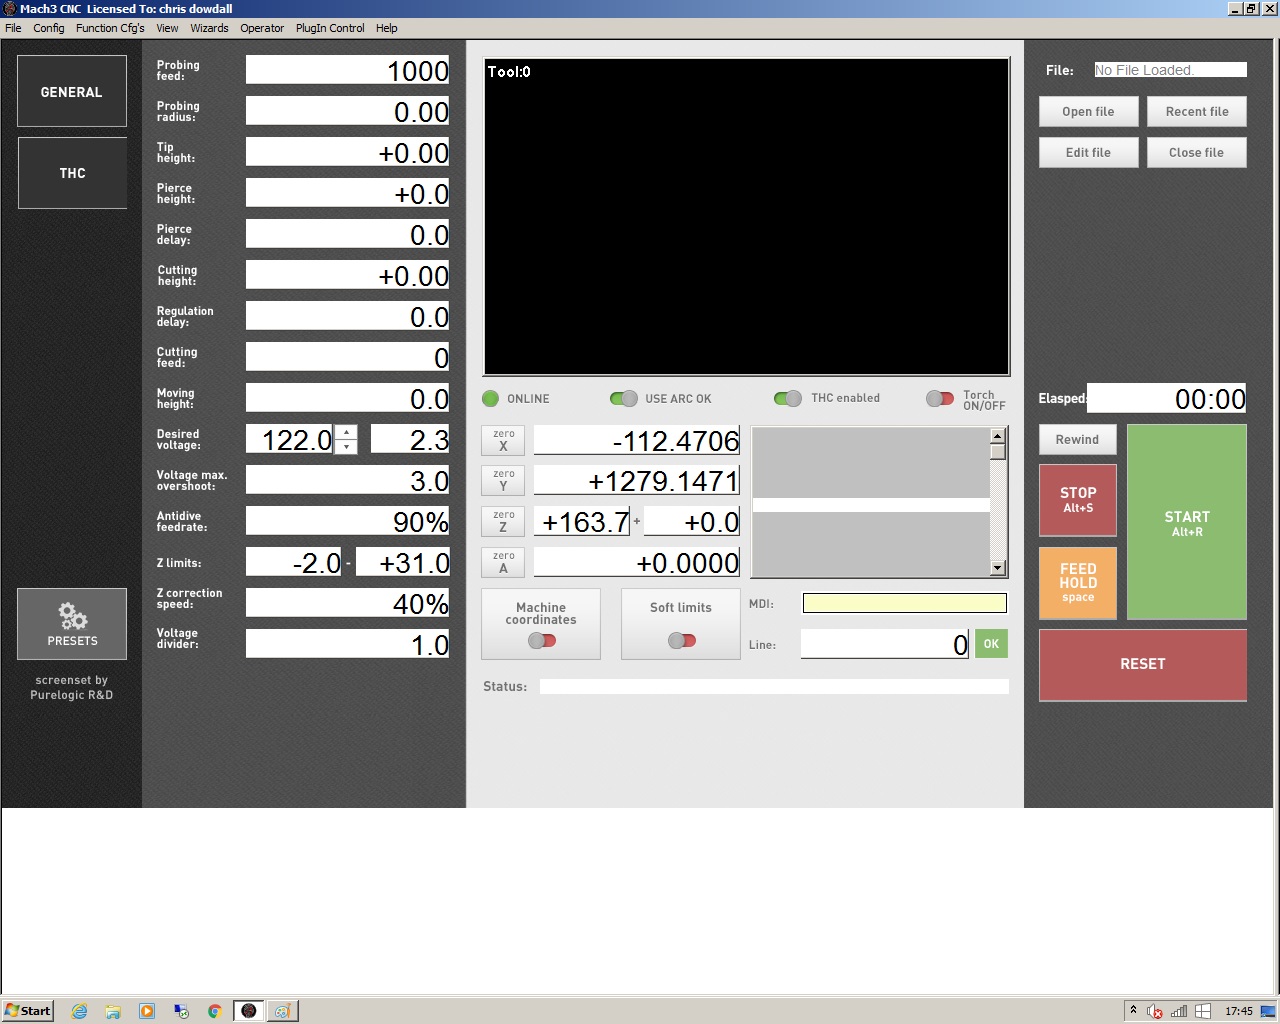
Task: Launch Google Chrome from taskbar
Action: point(214,1011)
